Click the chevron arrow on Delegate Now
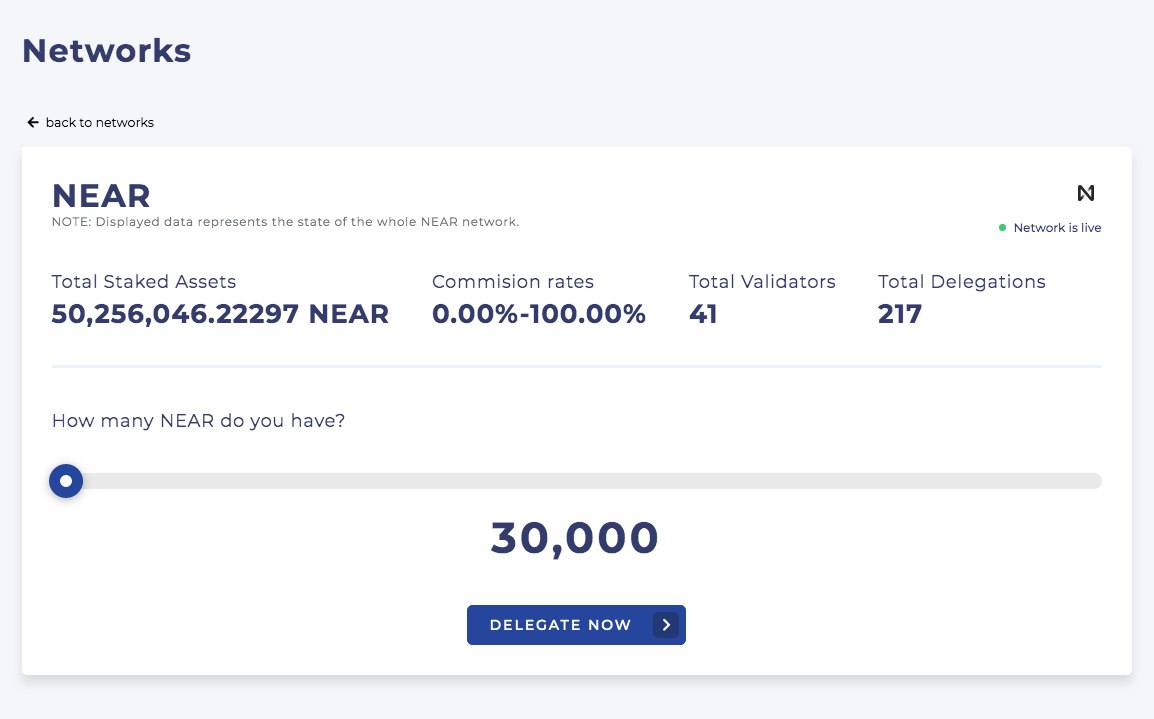 666,625
